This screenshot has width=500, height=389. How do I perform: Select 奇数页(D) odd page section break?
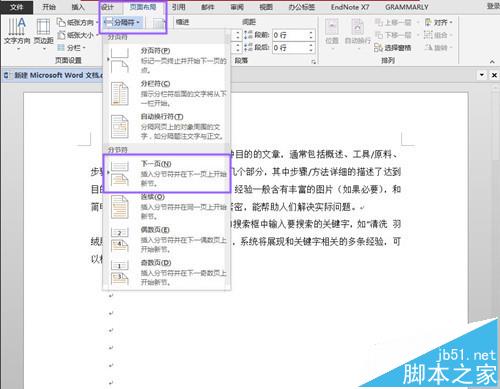tap(167, 272)
